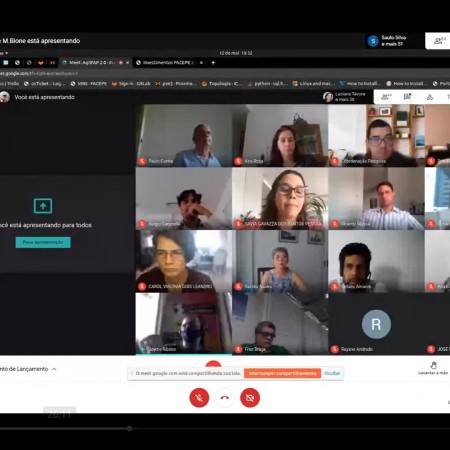Image resolution: width=450 pixels, height=450 pixels.
Task: Click the red hang up call button
Action: (x=225, y=397)
